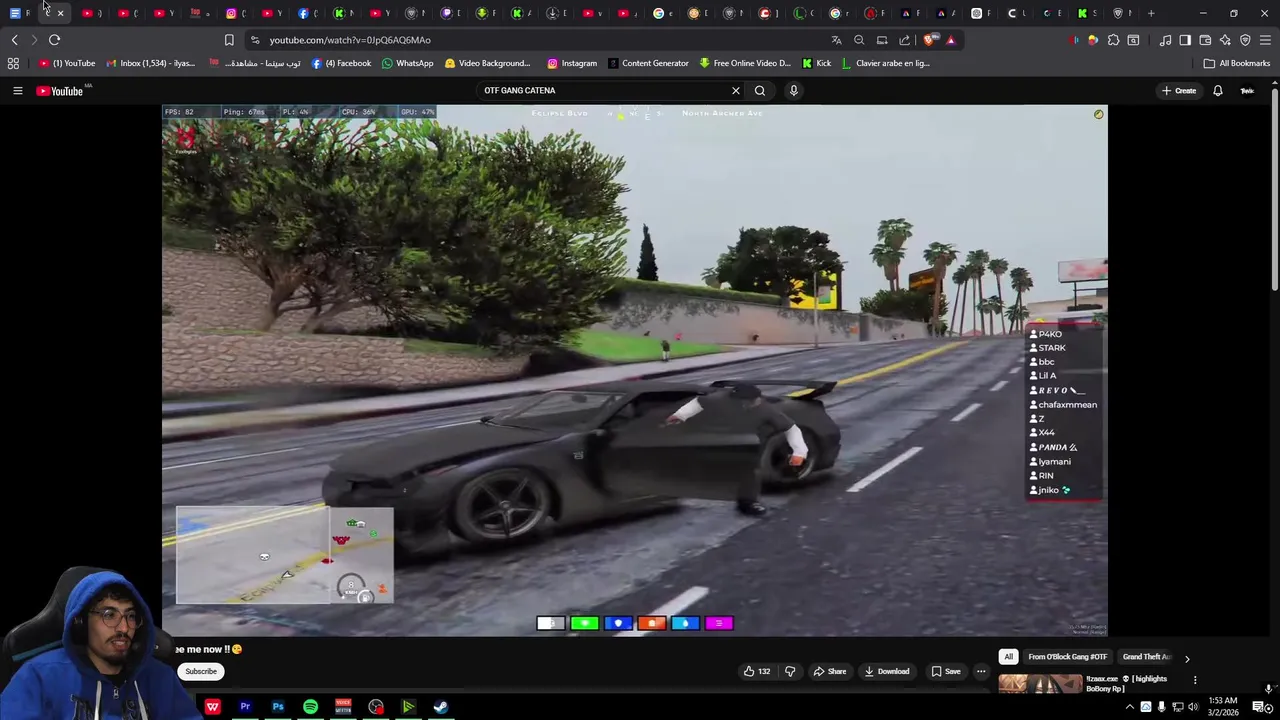Open Voicemeeter from the taskbar
The image size is (1280, 720).
tap(343, 707)
